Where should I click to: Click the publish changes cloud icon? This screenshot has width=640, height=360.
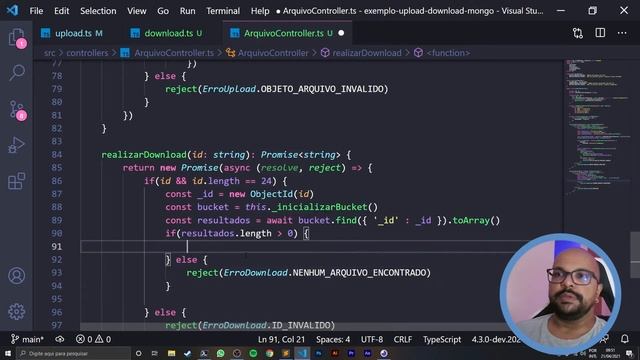[60, 339]
